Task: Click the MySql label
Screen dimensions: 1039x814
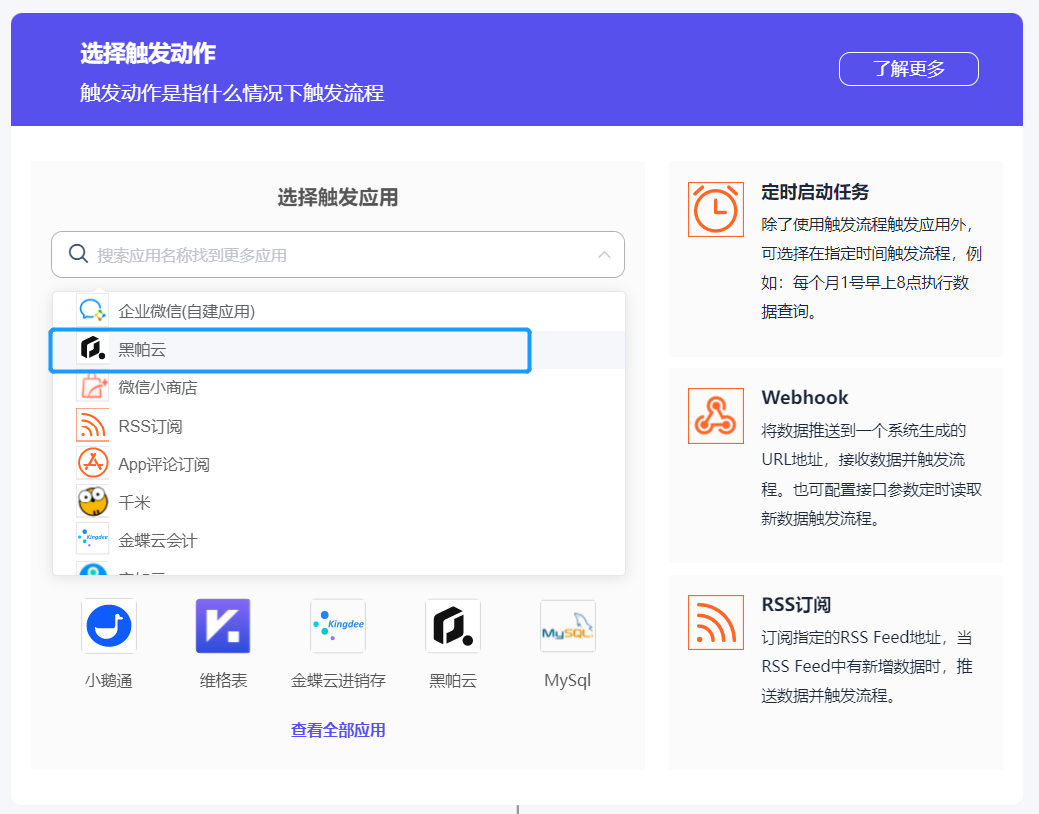Action: point(568,680)
